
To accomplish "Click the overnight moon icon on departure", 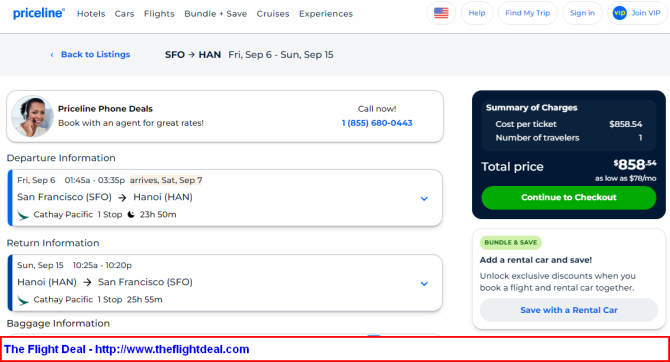I will [x=131, y=215].
